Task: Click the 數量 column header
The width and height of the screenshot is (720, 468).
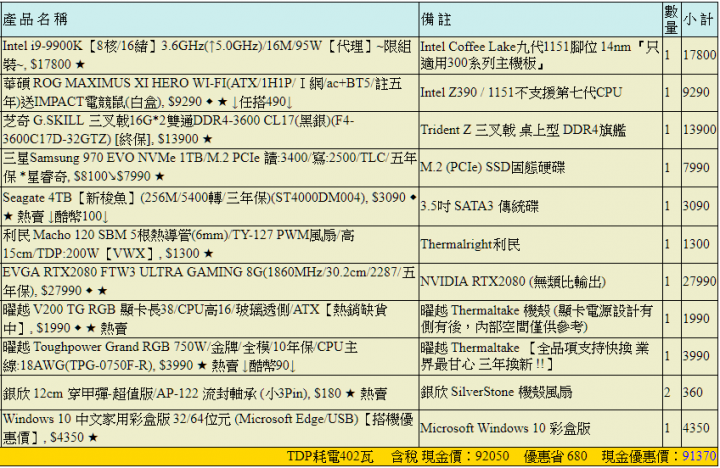Action: click(x=671, y=19)
